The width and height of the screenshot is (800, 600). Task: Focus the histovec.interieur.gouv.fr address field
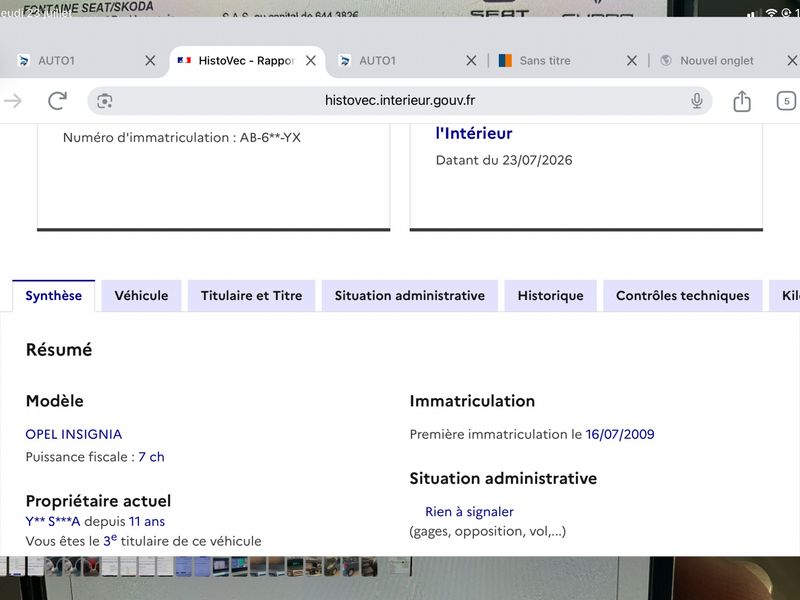(399, 101)
